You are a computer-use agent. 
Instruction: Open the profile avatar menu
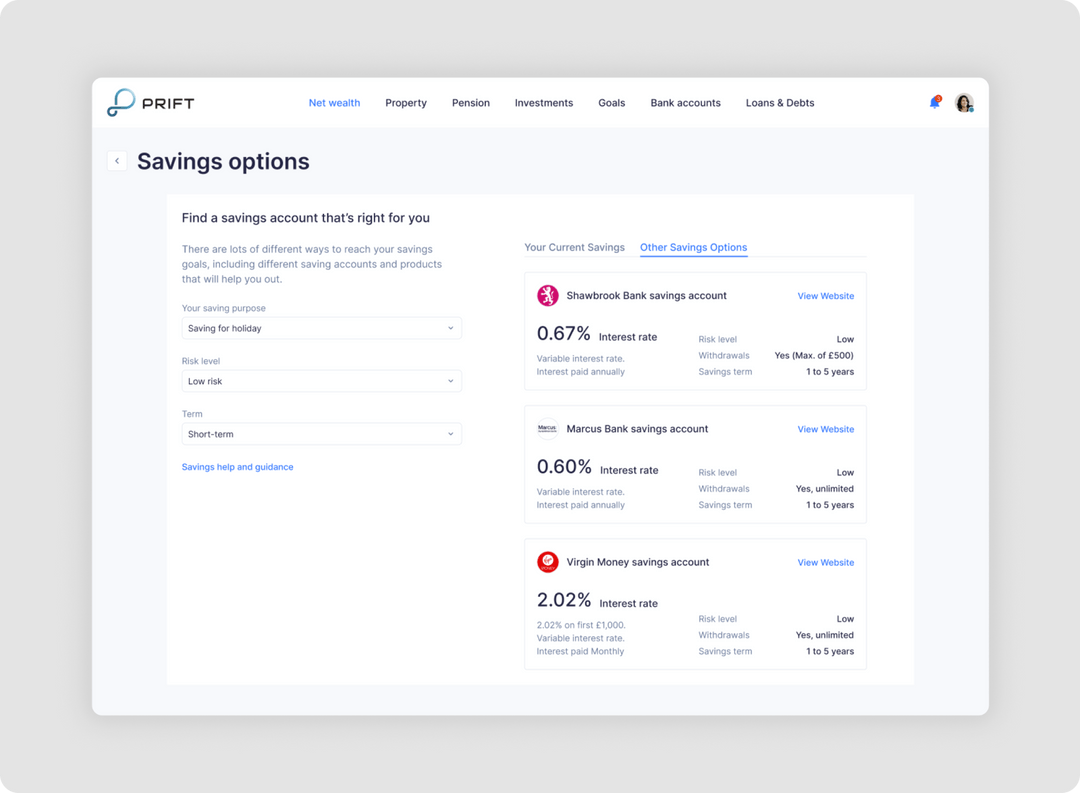[963, 103]
